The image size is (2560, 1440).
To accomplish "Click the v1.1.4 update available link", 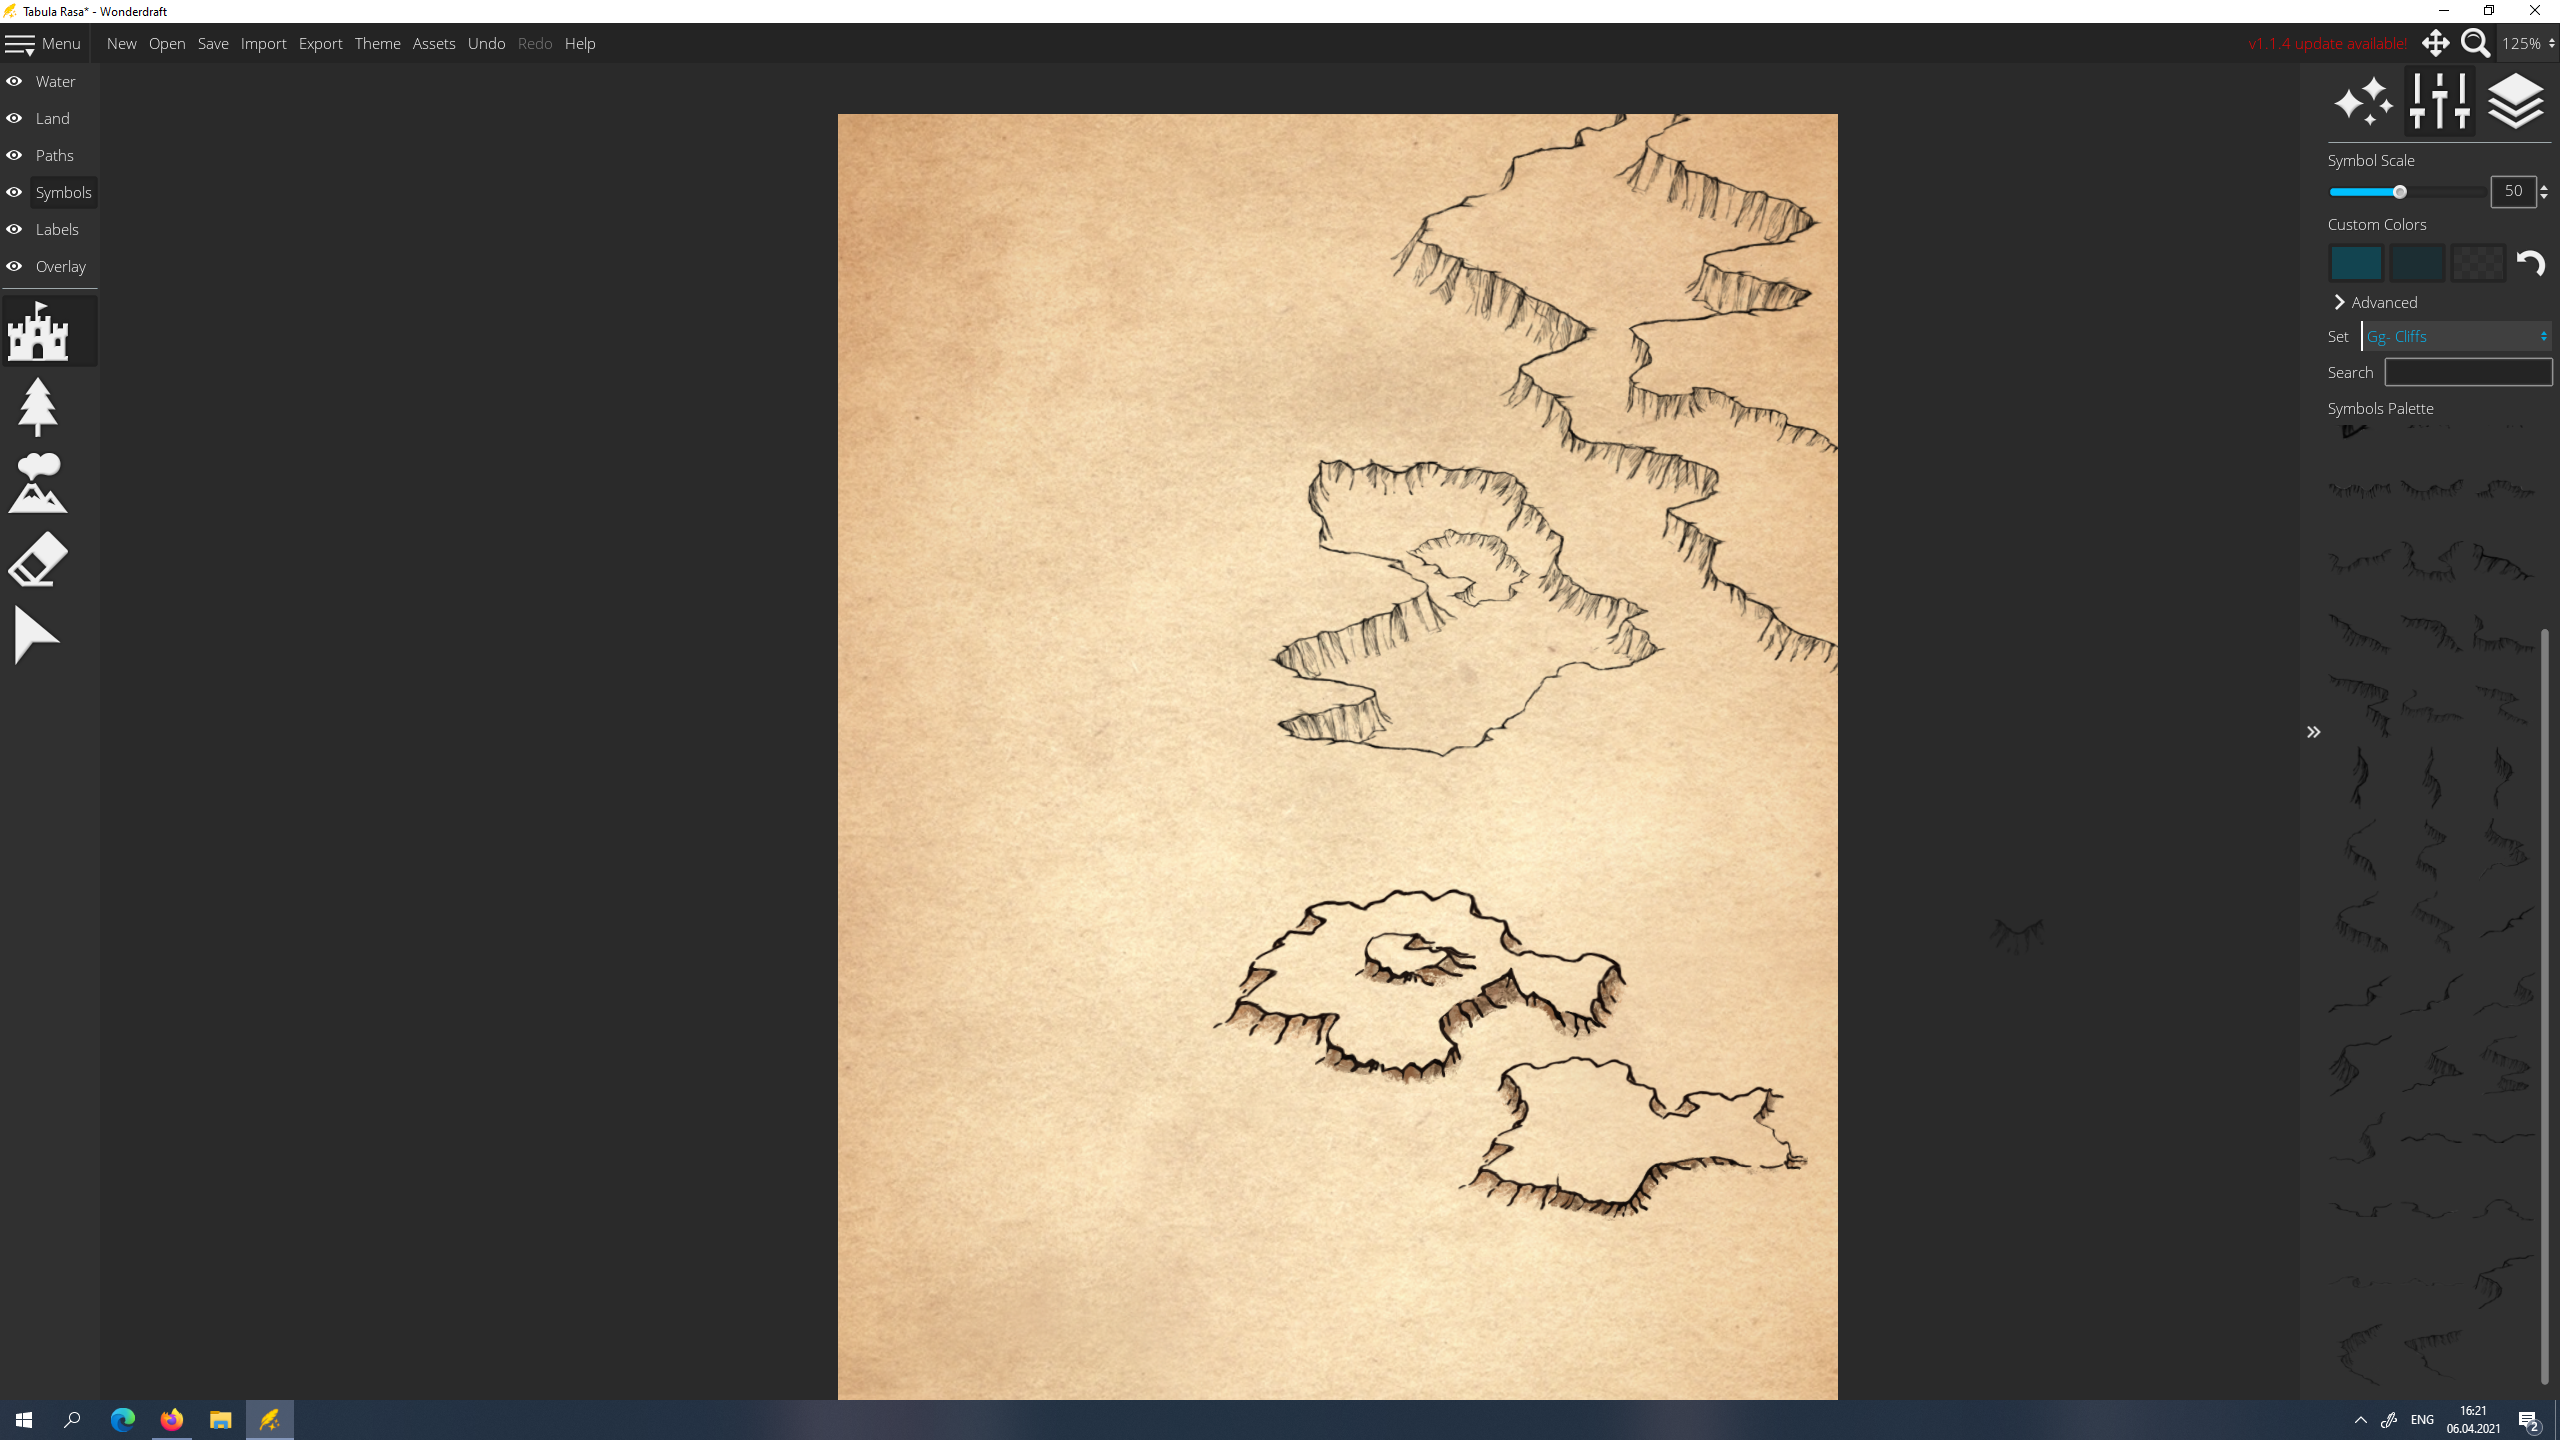I will pyautogui.click(x=2327, y=44).
